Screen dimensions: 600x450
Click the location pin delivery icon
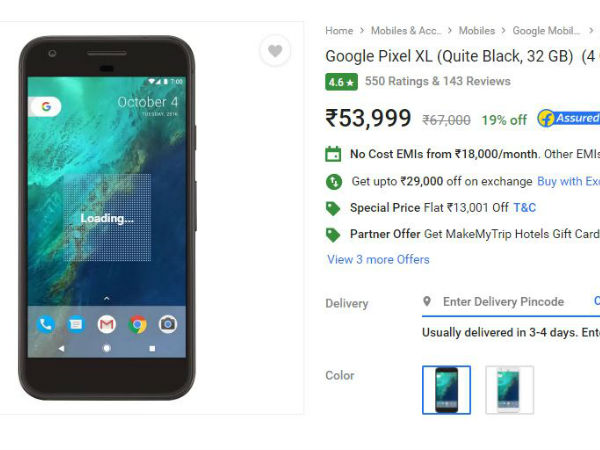427,301
